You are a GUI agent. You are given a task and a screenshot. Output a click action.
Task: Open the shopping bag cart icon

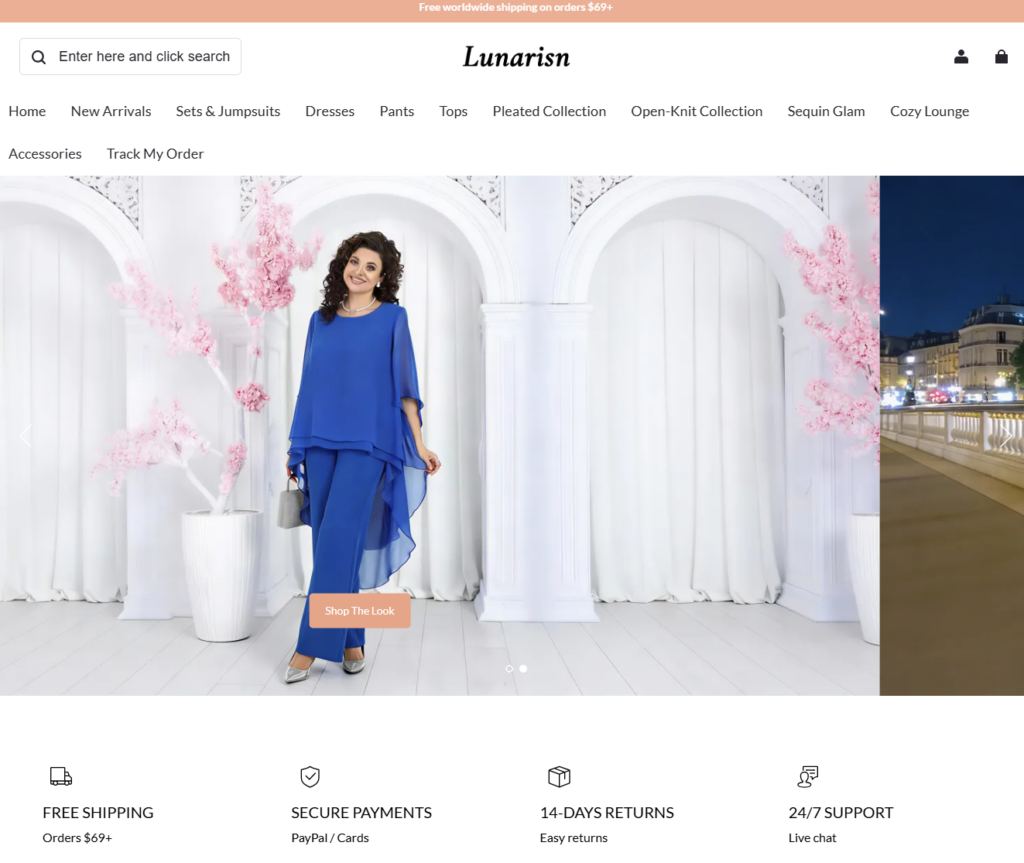[x=1001, y=57]
